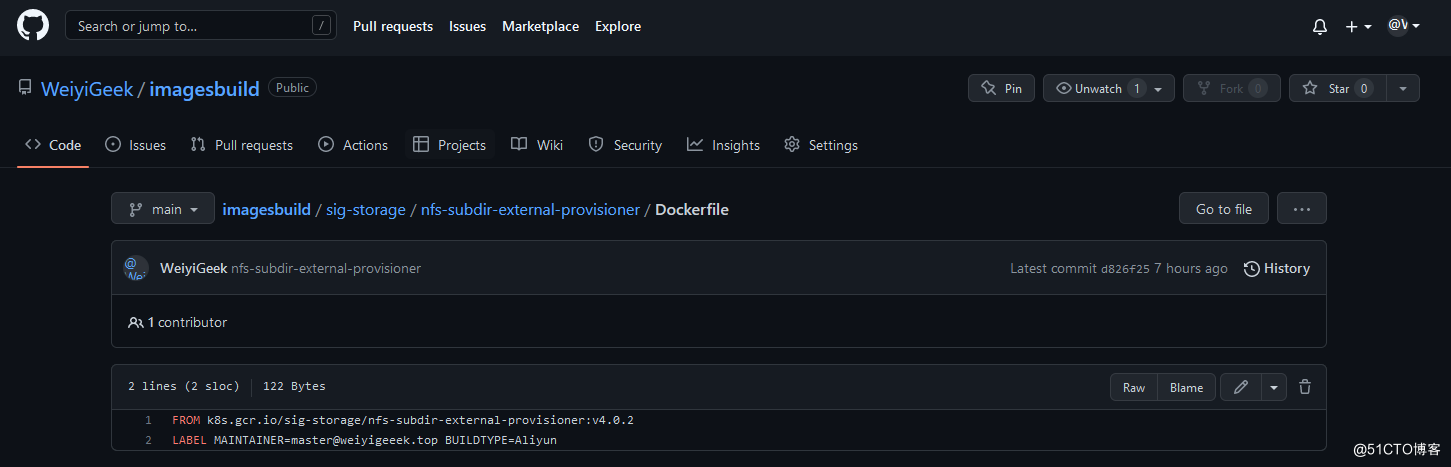Viewport: 1451px width, 467px height.
Task: Click the 2 lines (2 sloc) text
Action: [184, 386]
